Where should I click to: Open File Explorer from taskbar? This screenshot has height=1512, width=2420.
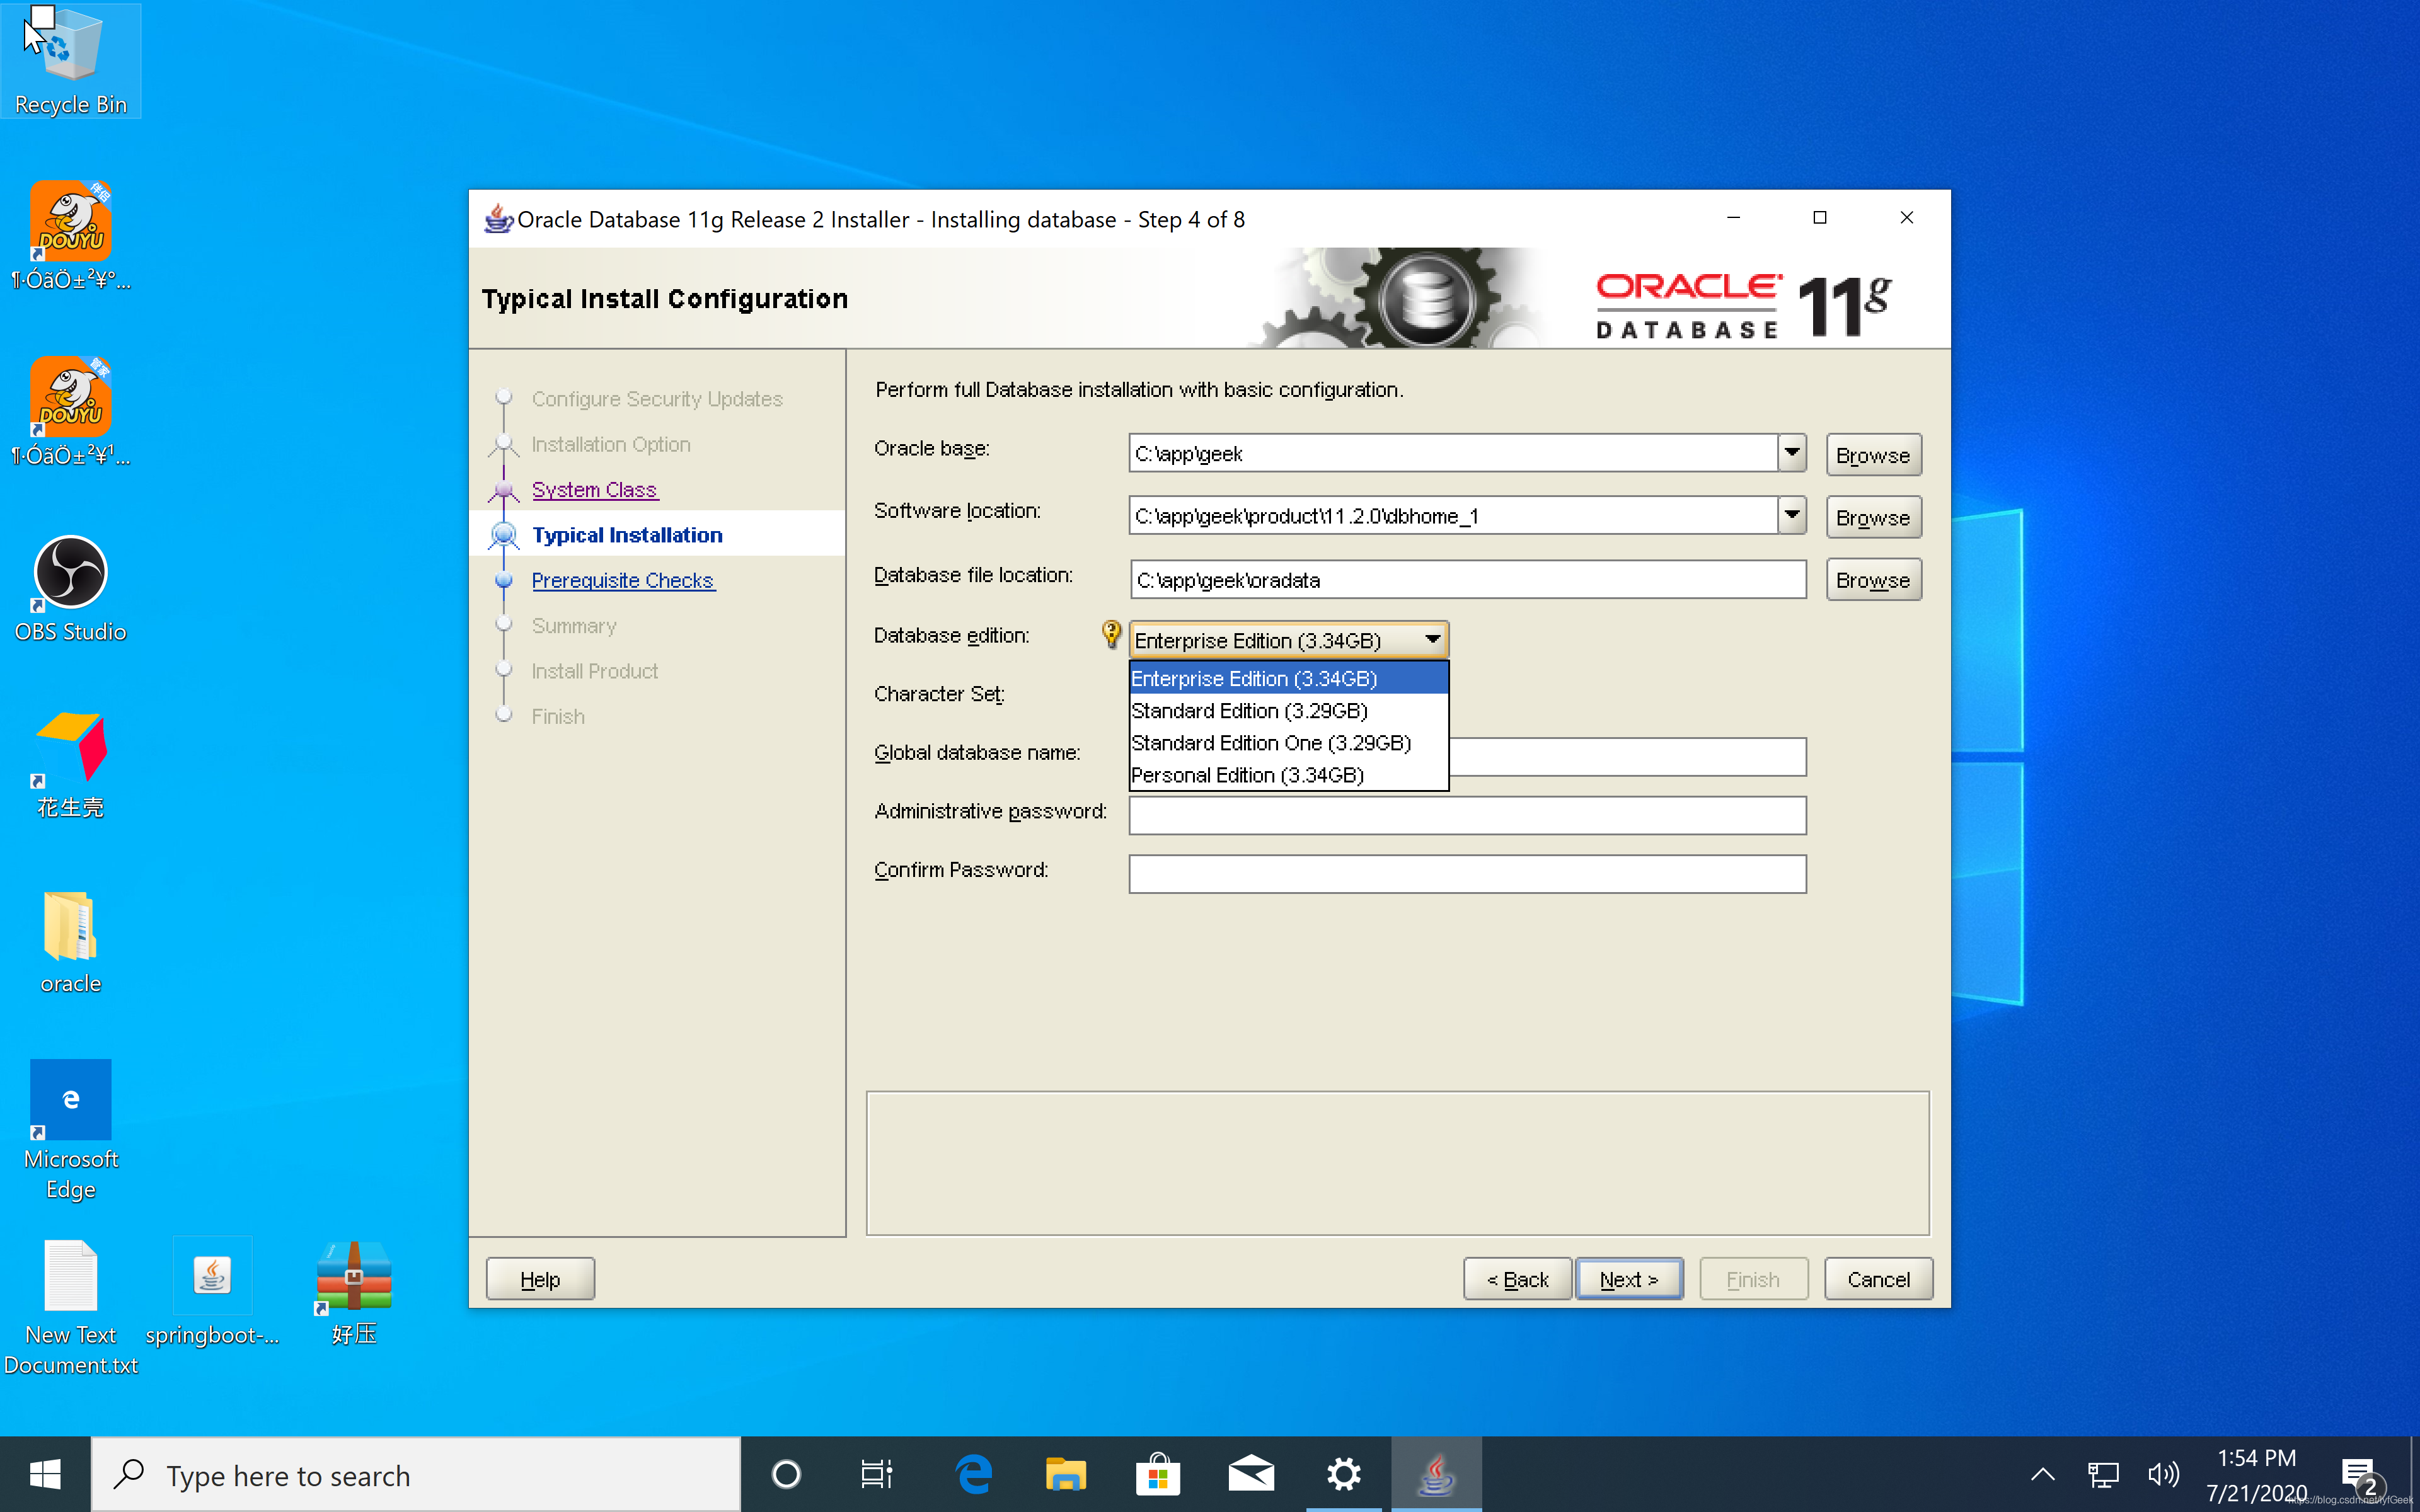(x=1065, y=1474)
